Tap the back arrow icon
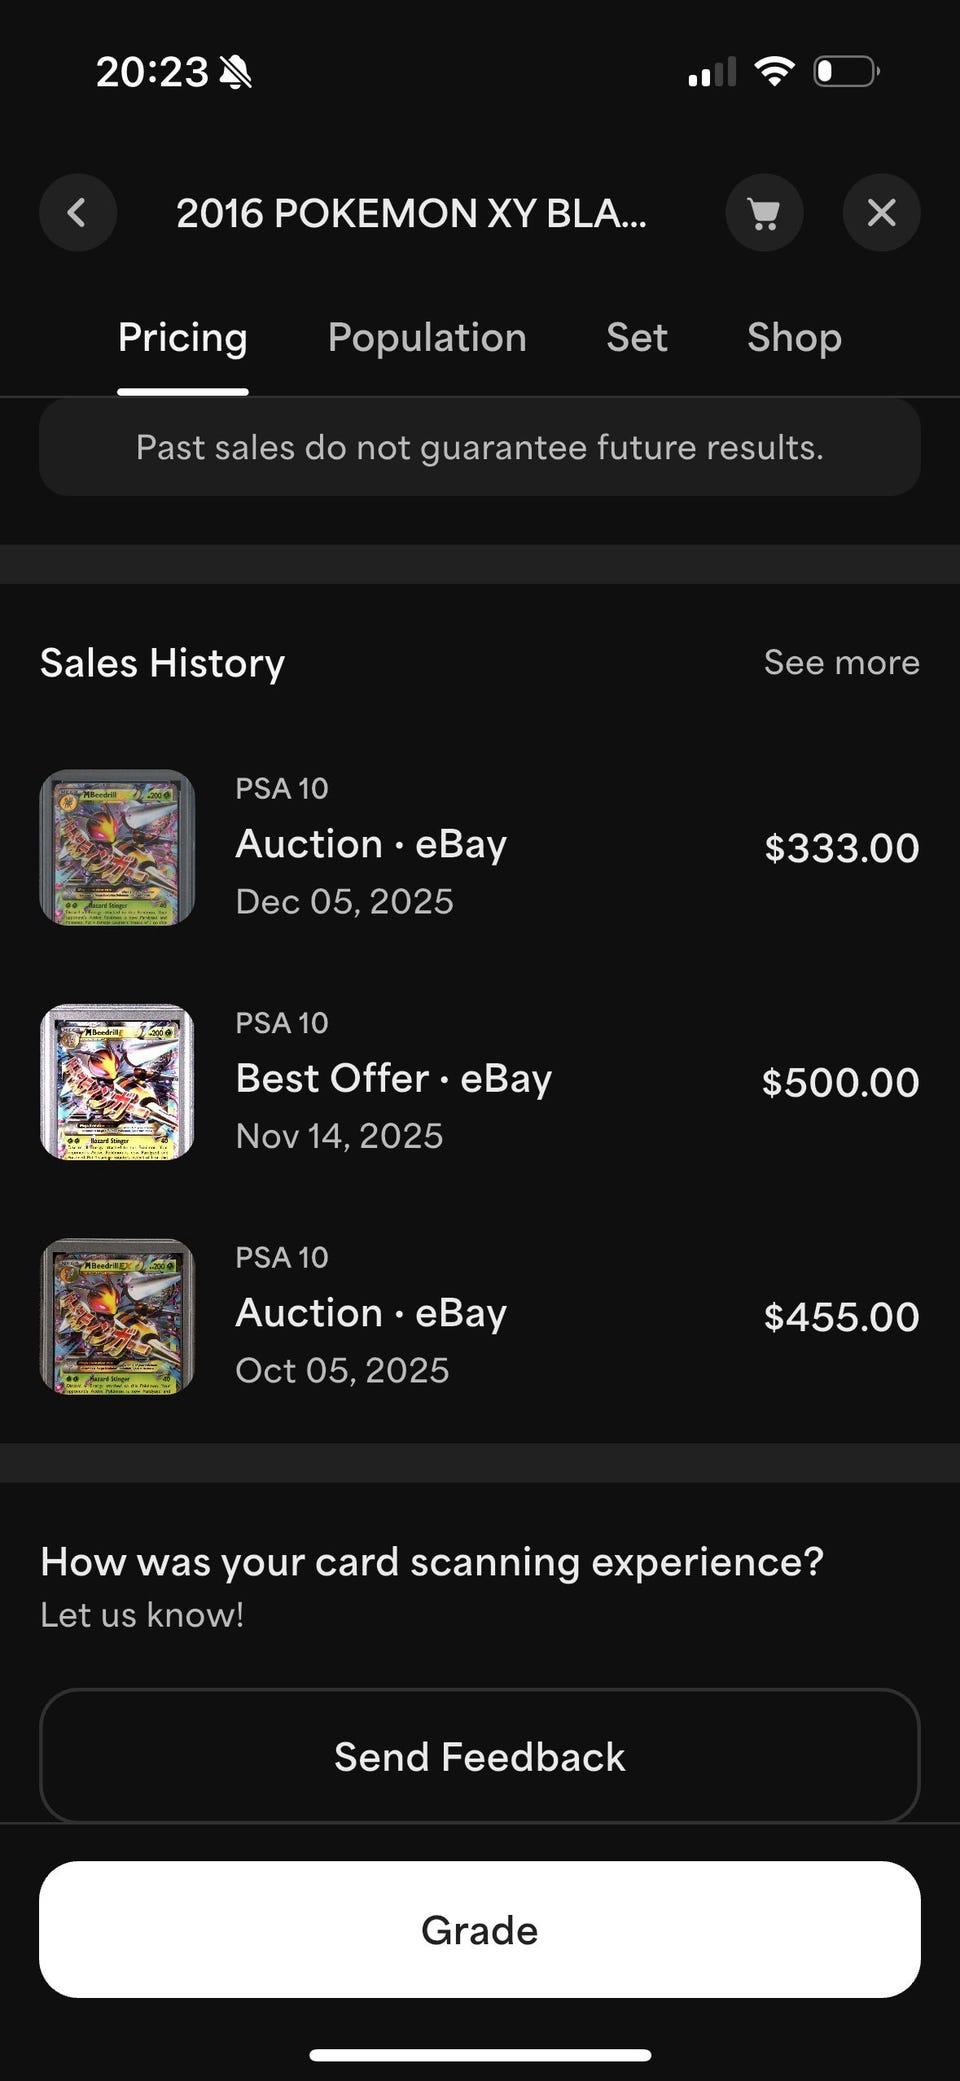The width and height of the screenshot is (960, 2081). tap(77, 212)
